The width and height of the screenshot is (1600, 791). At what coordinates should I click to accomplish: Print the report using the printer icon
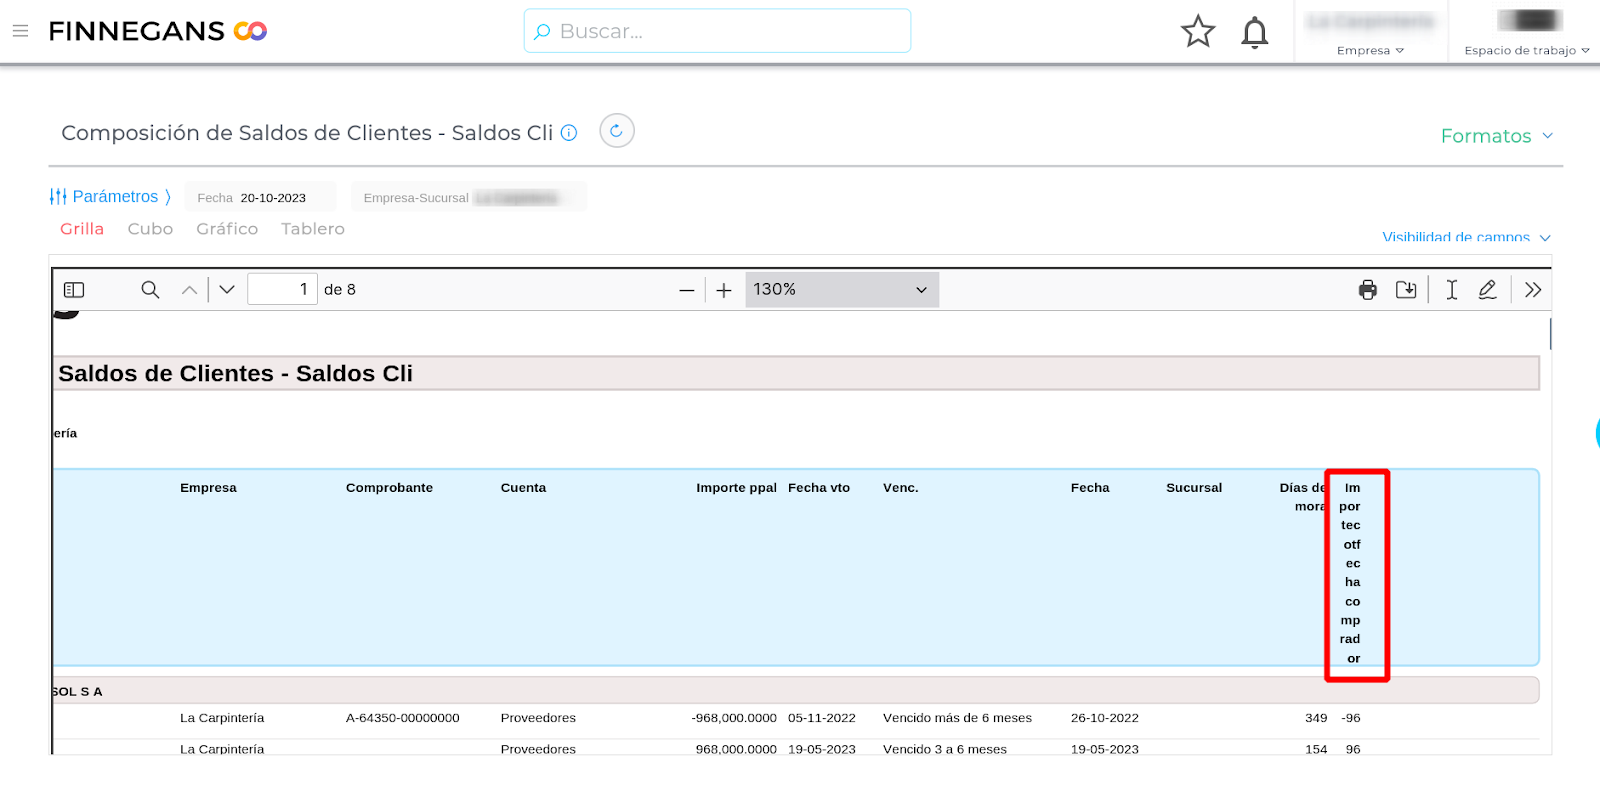(x=1367, y=290)
